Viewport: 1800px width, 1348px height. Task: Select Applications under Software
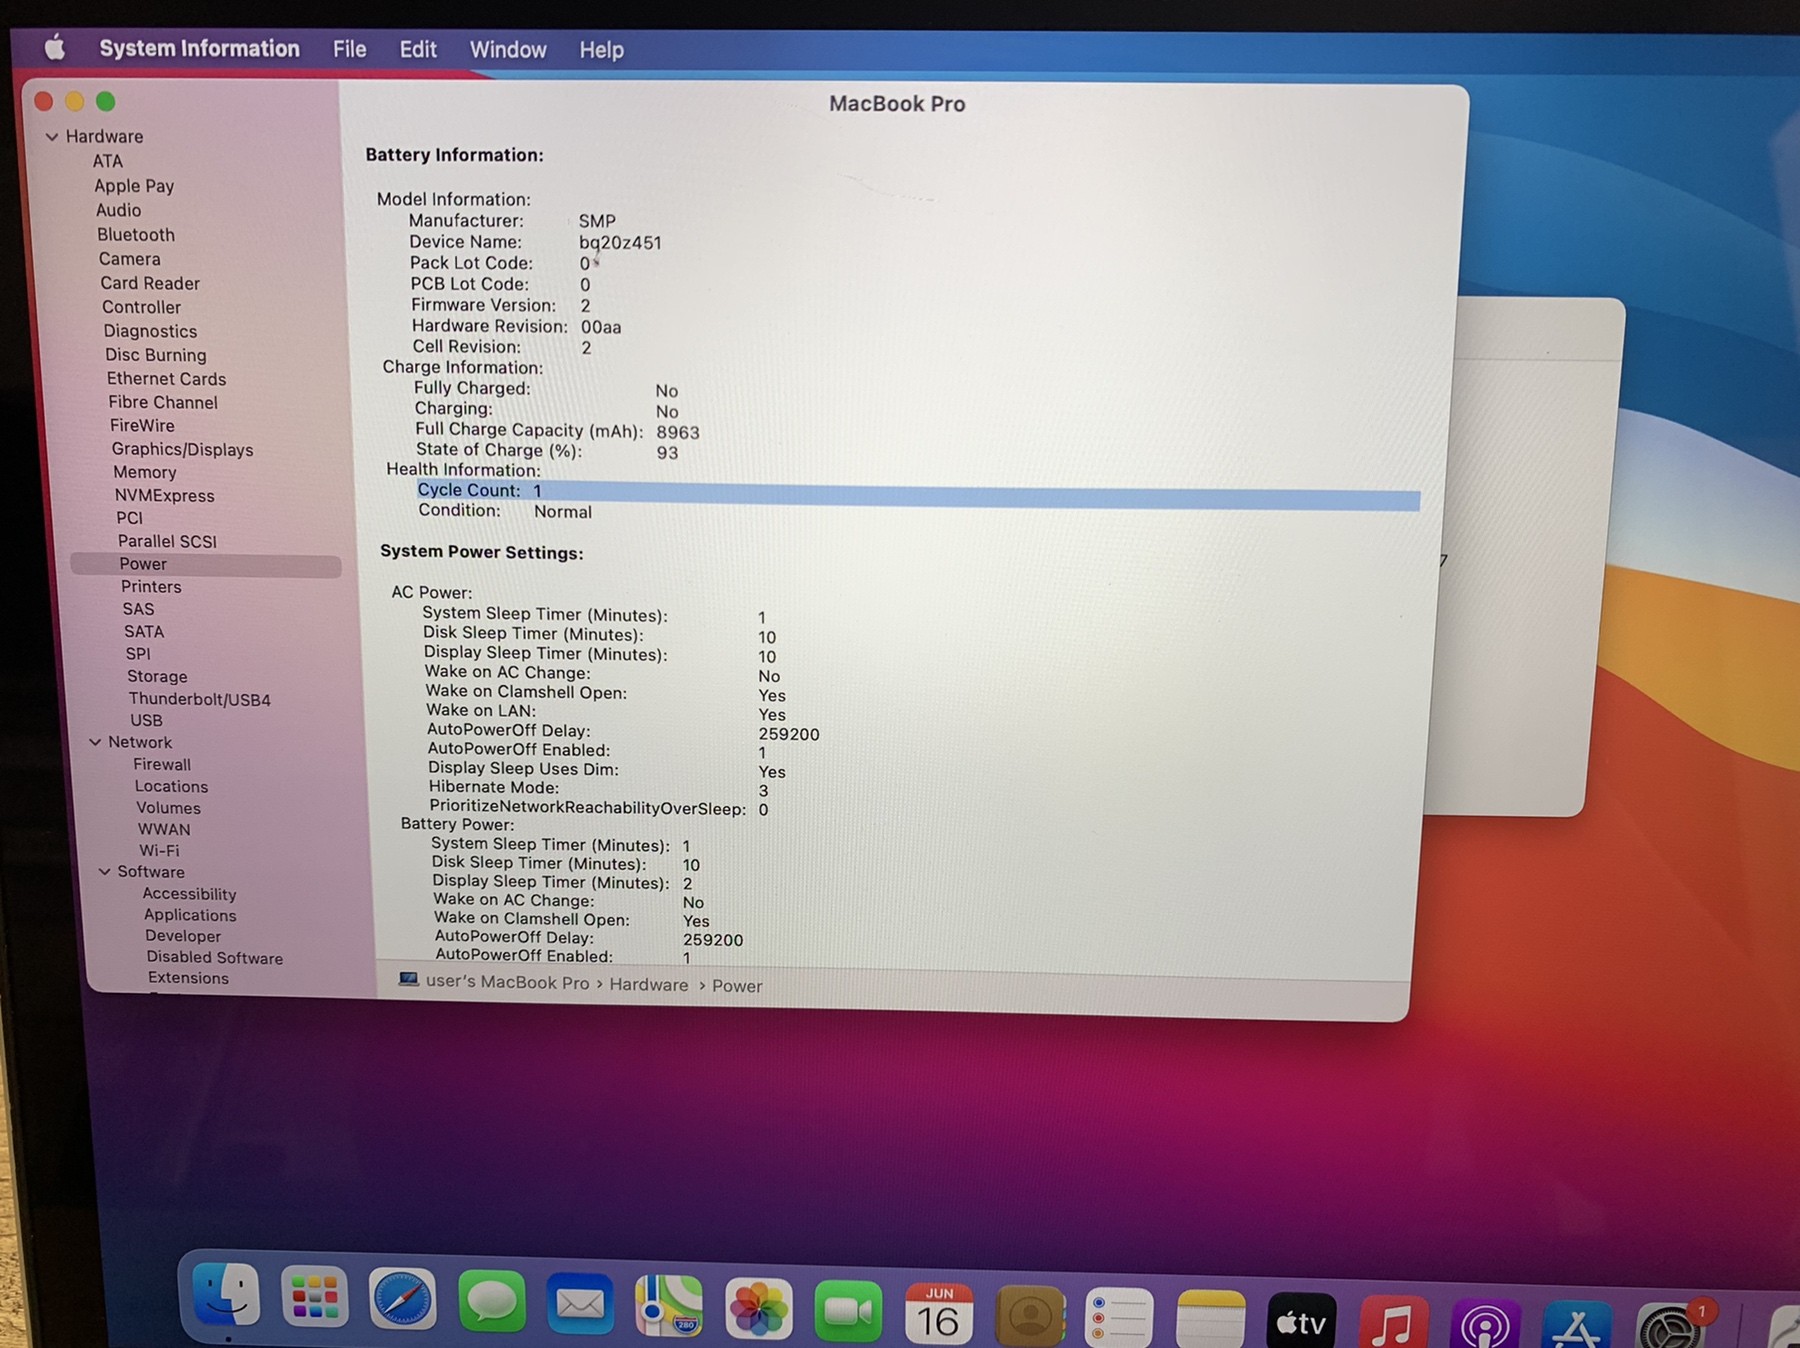[x=190, y=915]
